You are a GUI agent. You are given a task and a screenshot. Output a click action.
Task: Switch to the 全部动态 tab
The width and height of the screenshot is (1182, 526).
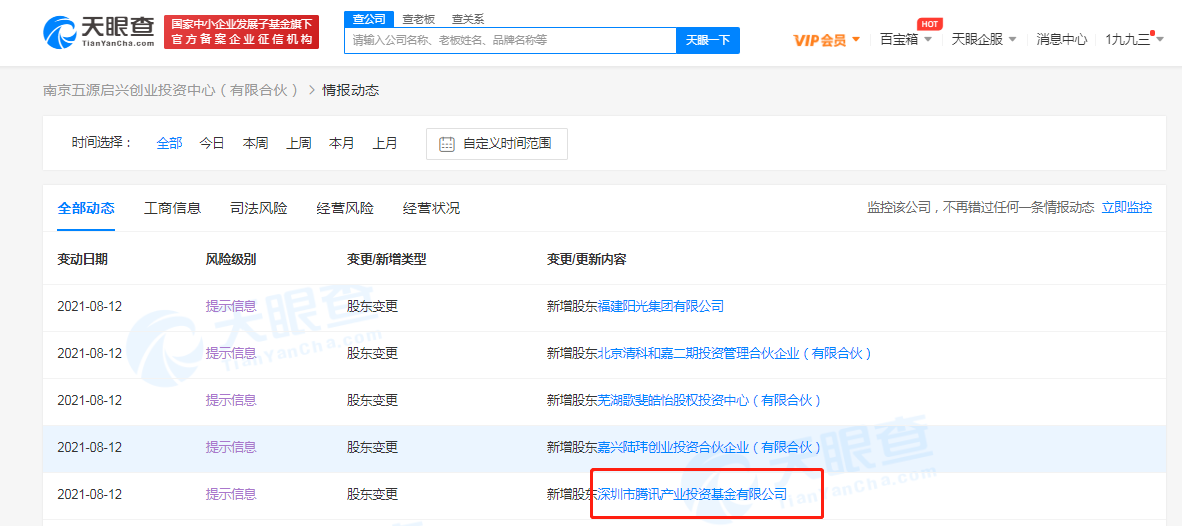click(86, 209)
